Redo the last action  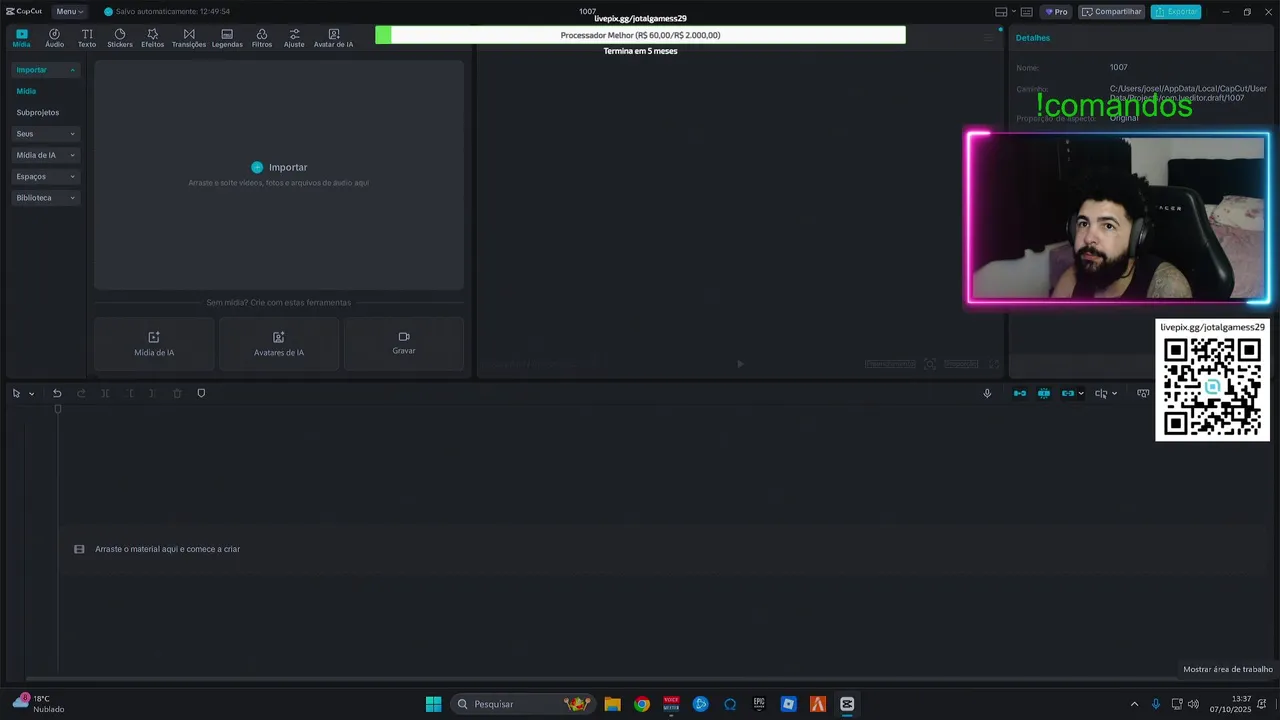point(81,393)
